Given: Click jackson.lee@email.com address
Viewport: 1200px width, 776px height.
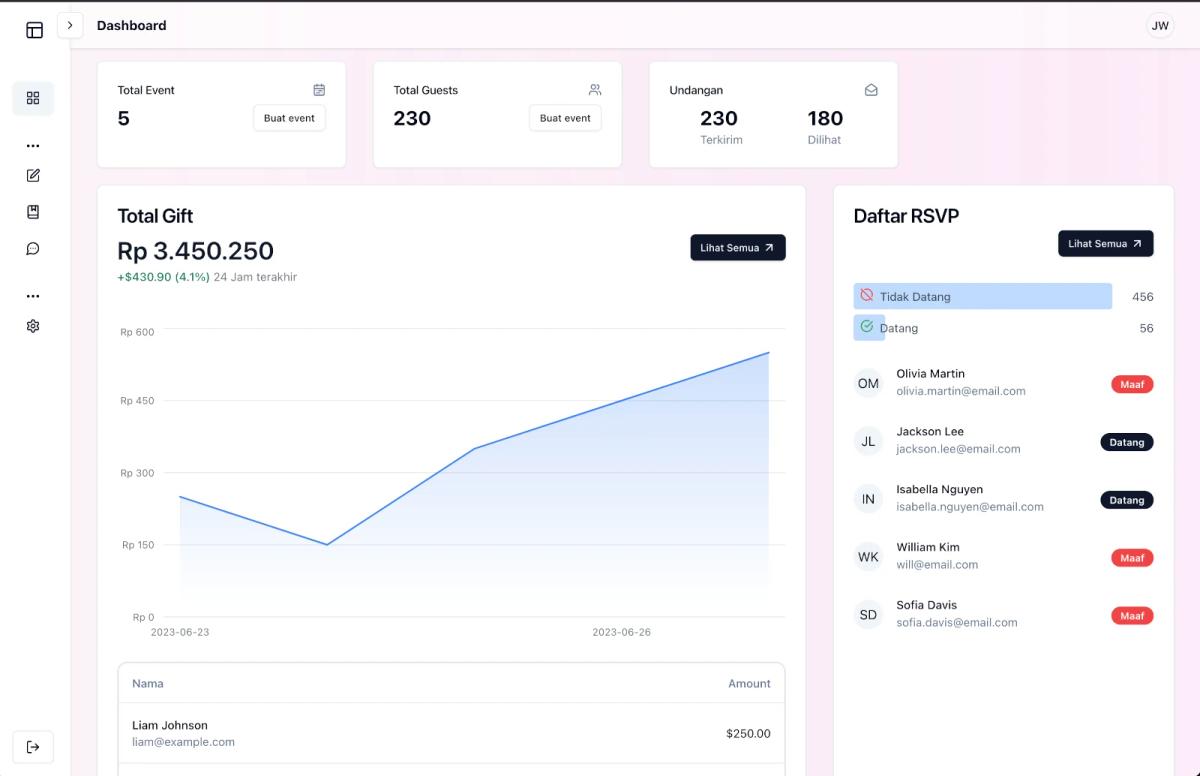Looking at the screenshot, I should pyautogui.click(x=958, y=449).
